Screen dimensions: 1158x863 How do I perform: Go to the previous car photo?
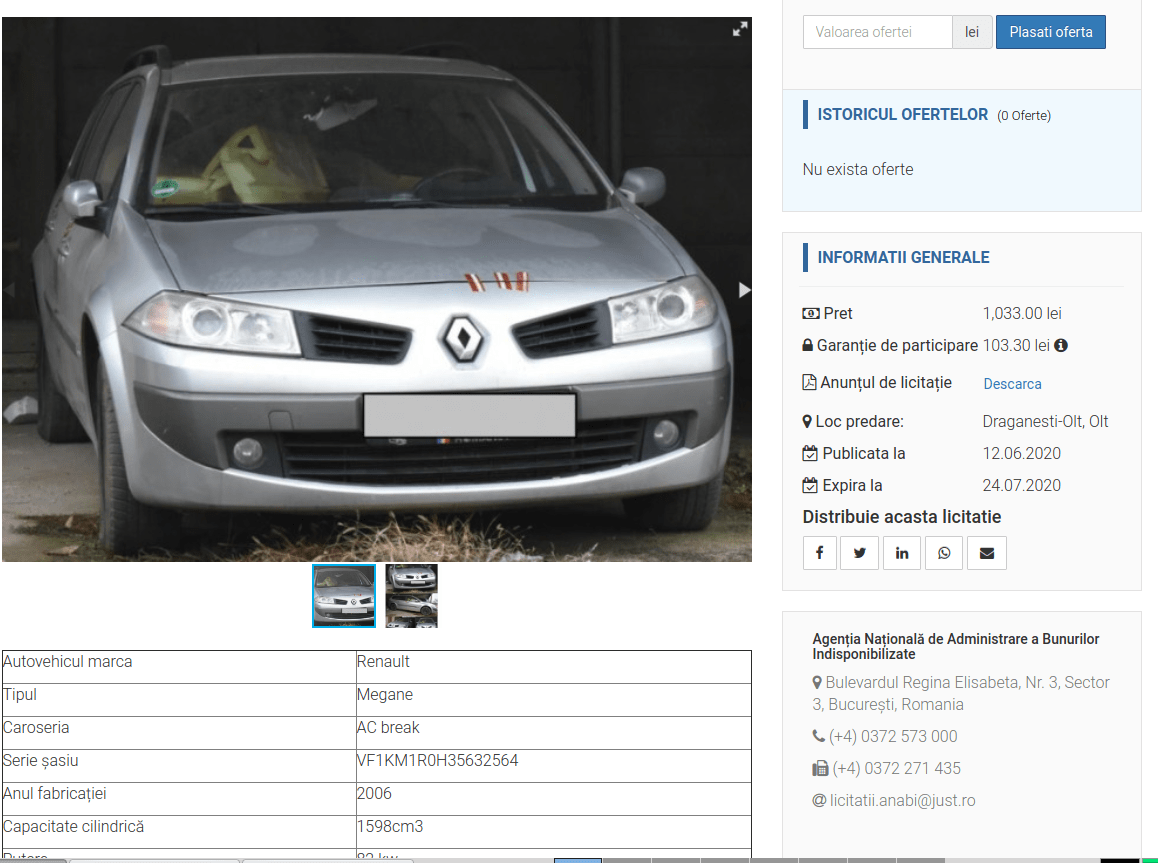(x=10, y=290)
